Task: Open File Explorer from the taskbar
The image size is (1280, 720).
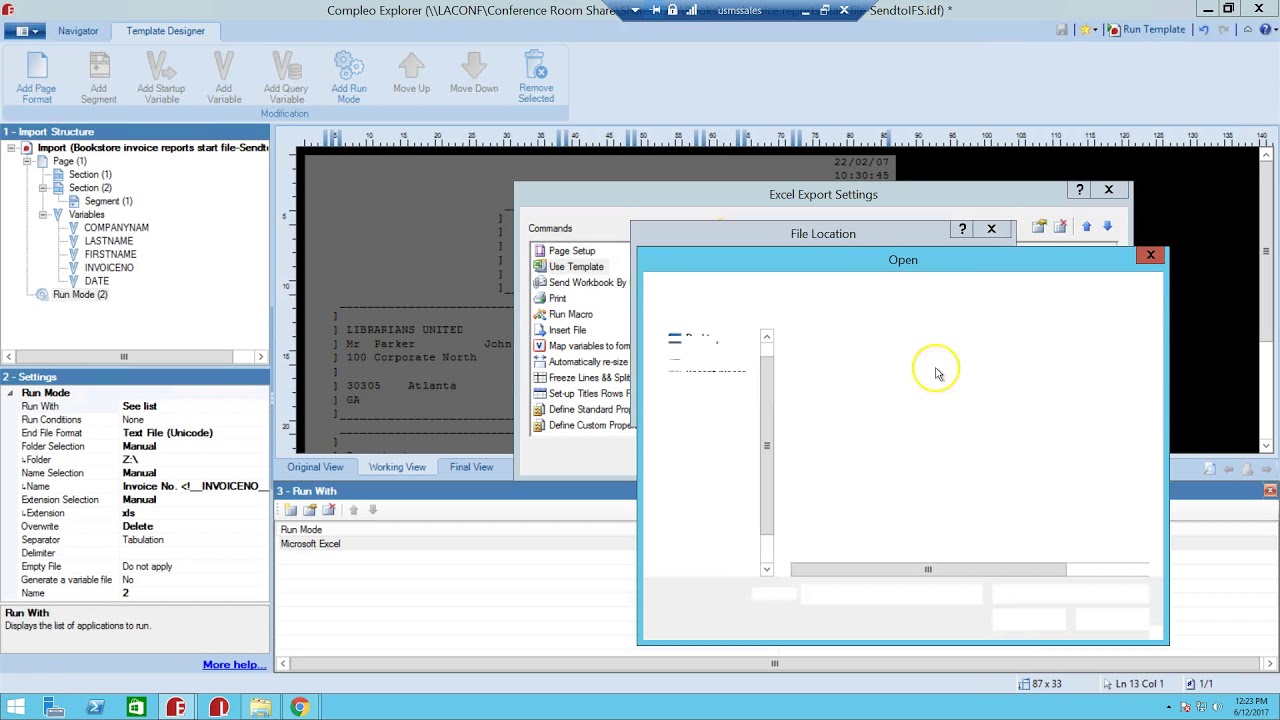Action: coord(260,708)
